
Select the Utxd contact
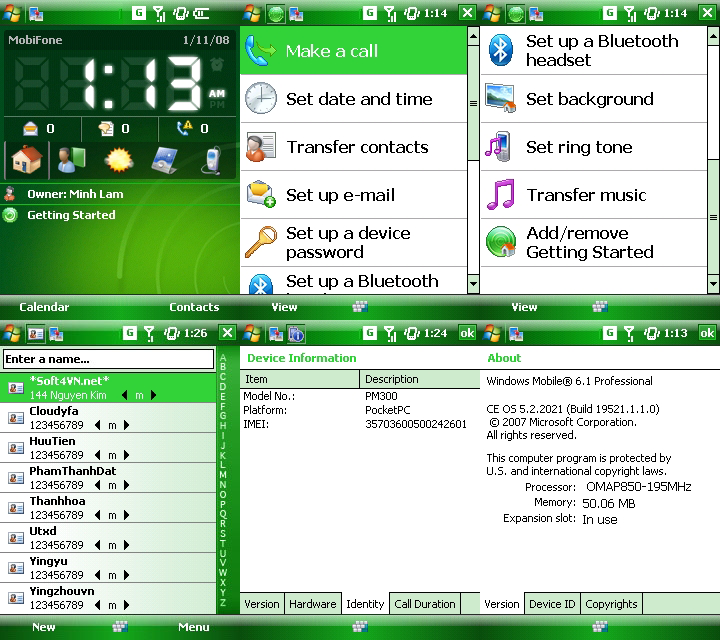pos(108,538)
